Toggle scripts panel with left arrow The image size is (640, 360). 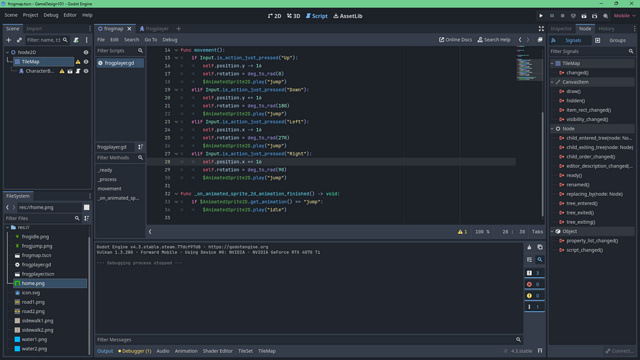tap(150, 232)
